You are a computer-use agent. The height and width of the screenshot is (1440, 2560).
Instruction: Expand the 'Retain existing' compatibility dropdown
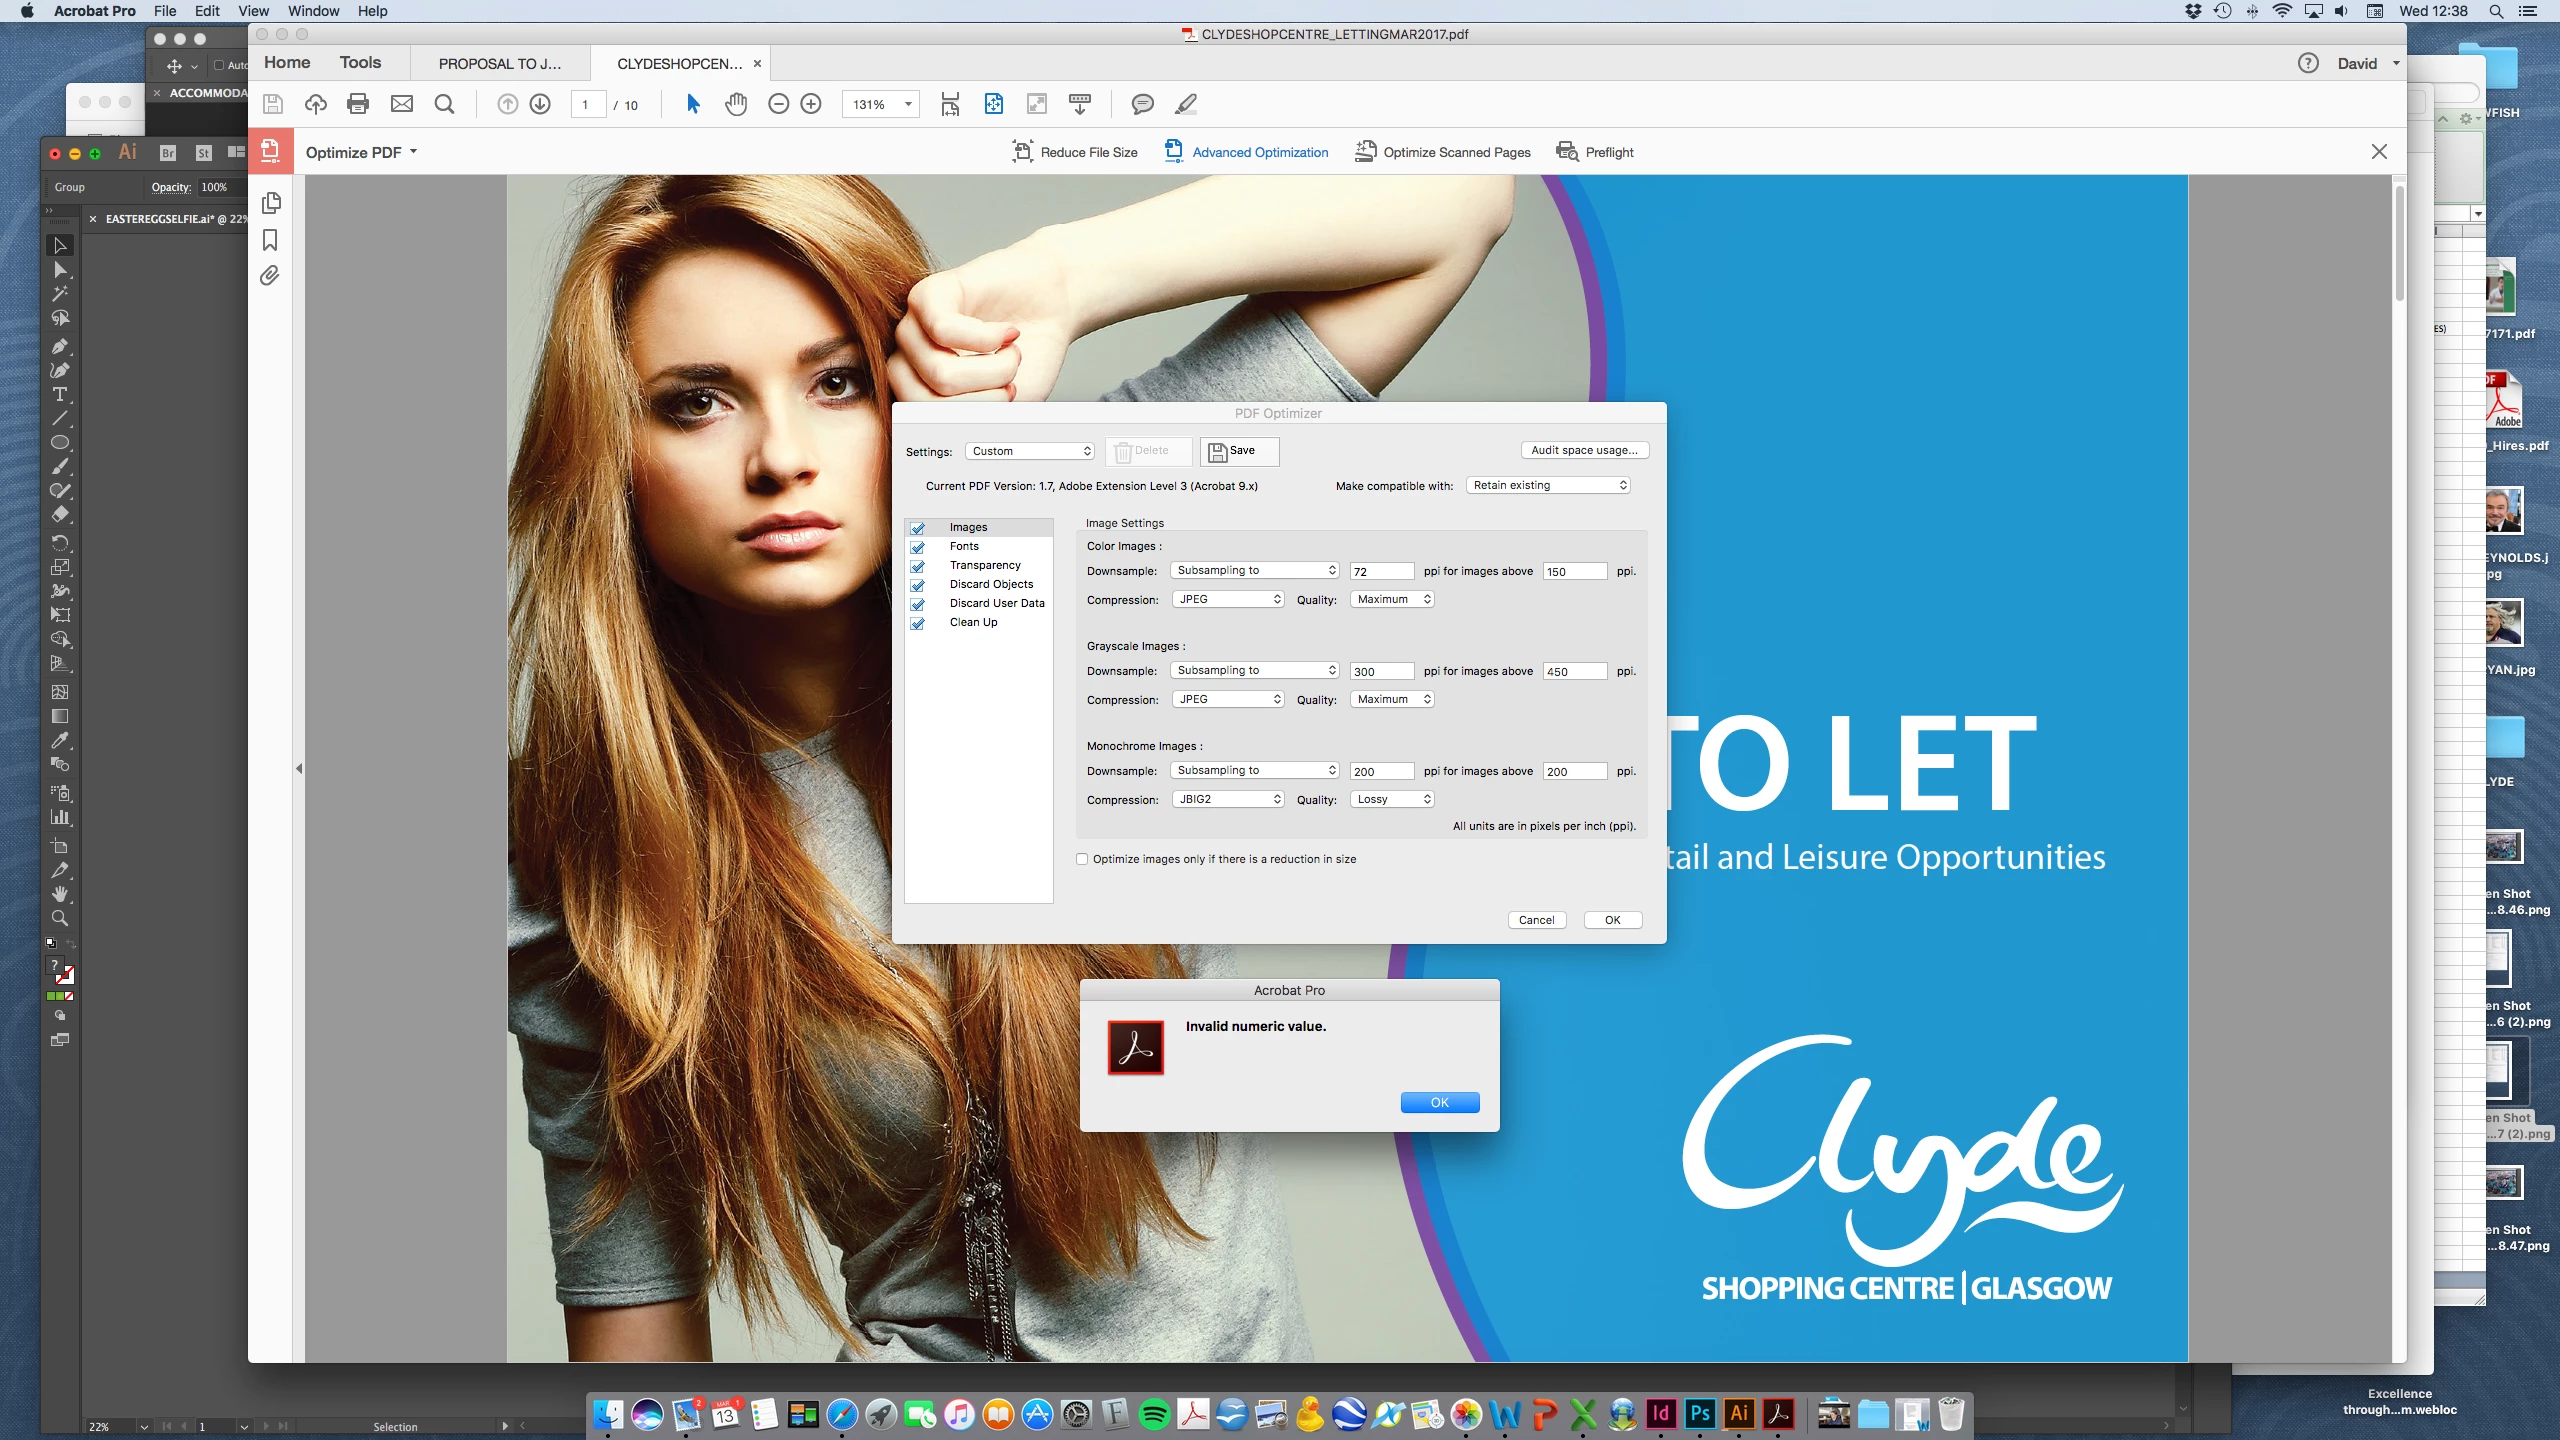1549,485
